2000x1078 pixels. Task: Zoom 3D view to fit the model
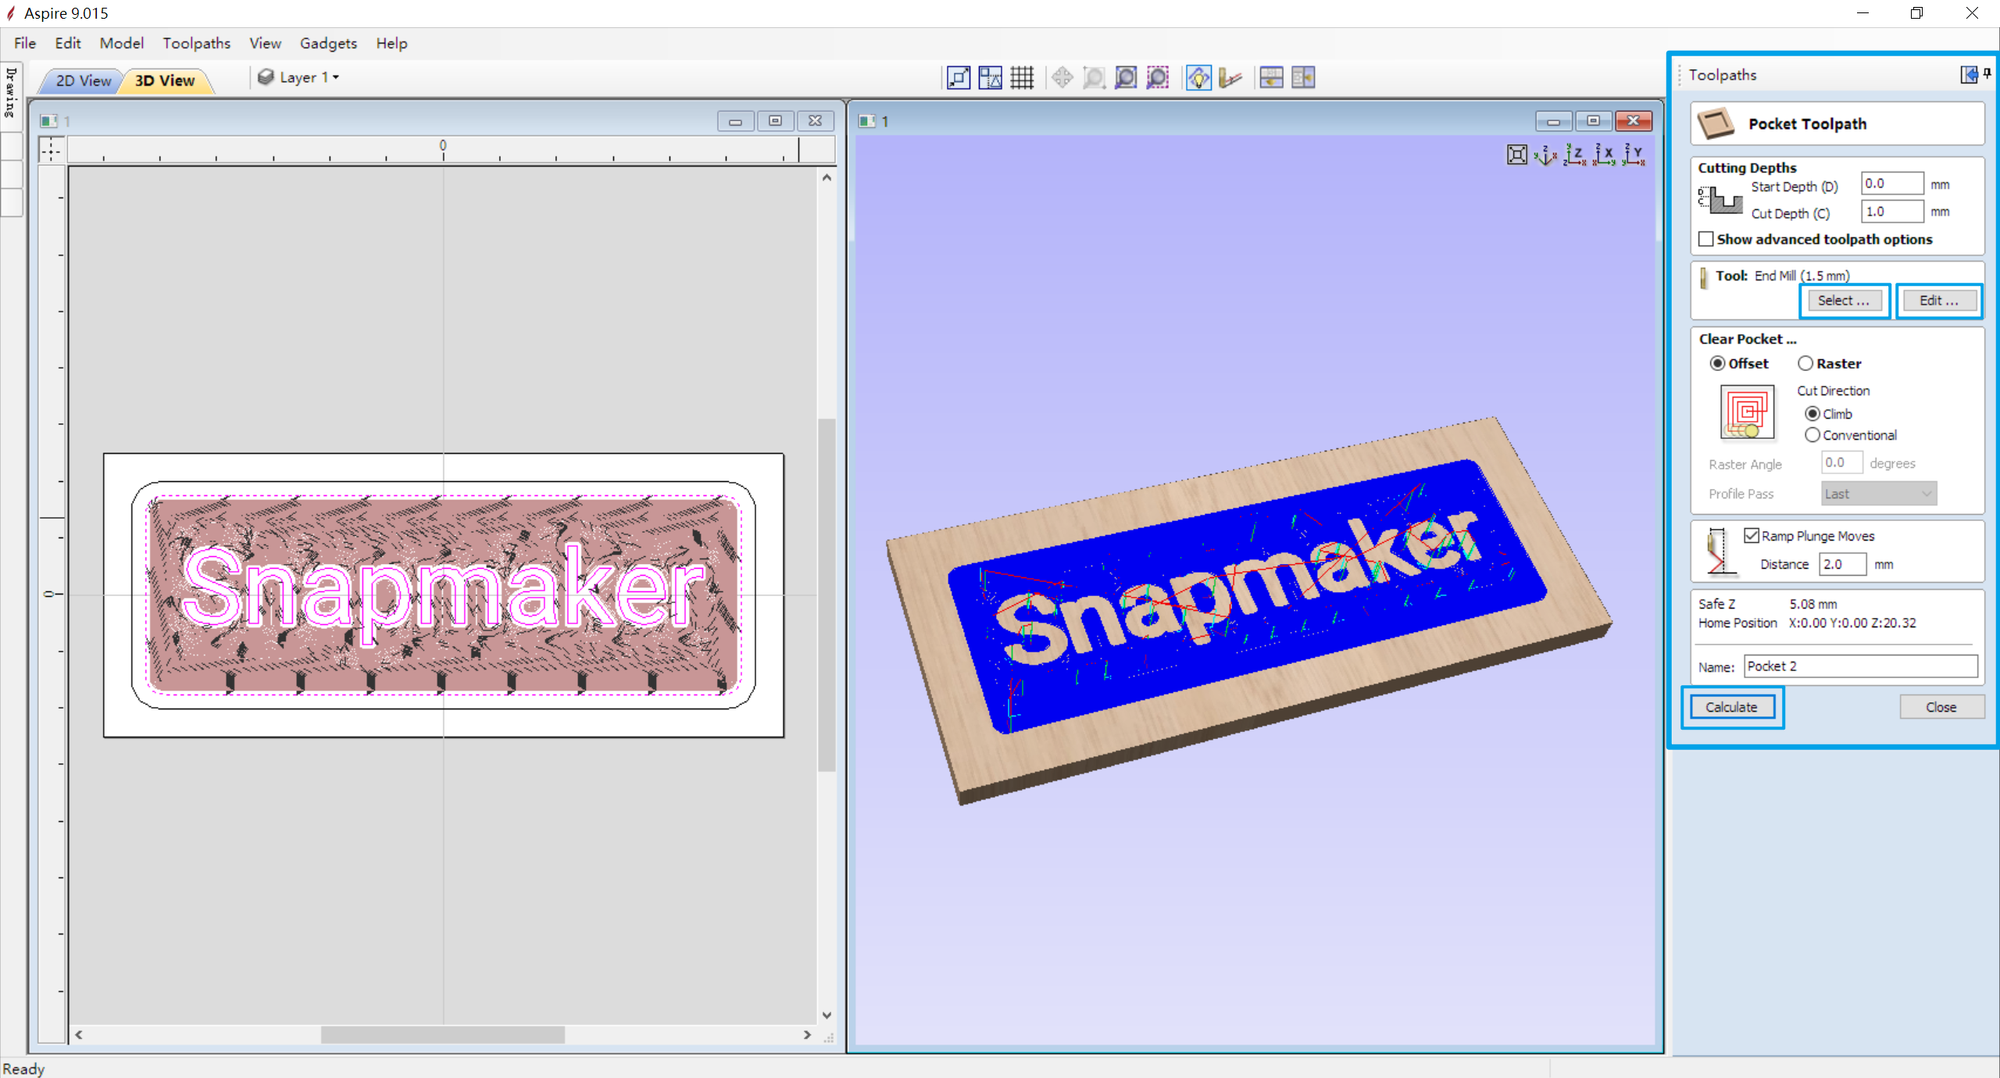tap(1517, 155)
